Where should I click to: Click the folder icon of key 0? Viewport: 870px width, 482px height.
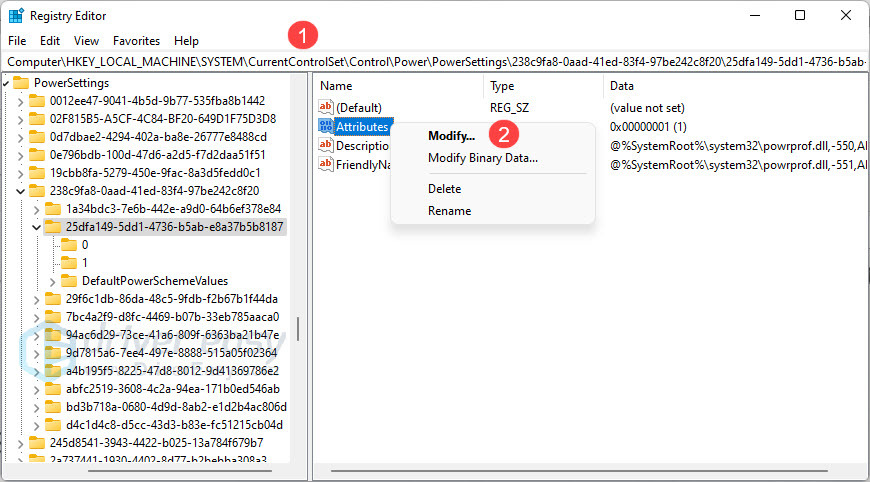(x=69, y=245)
